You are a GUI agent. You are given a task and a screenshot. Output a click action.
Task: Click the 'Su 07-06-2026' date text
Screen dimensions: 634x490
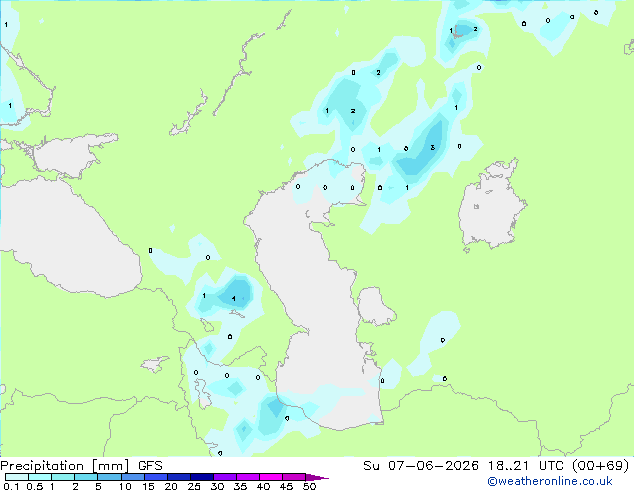[421, 466]
